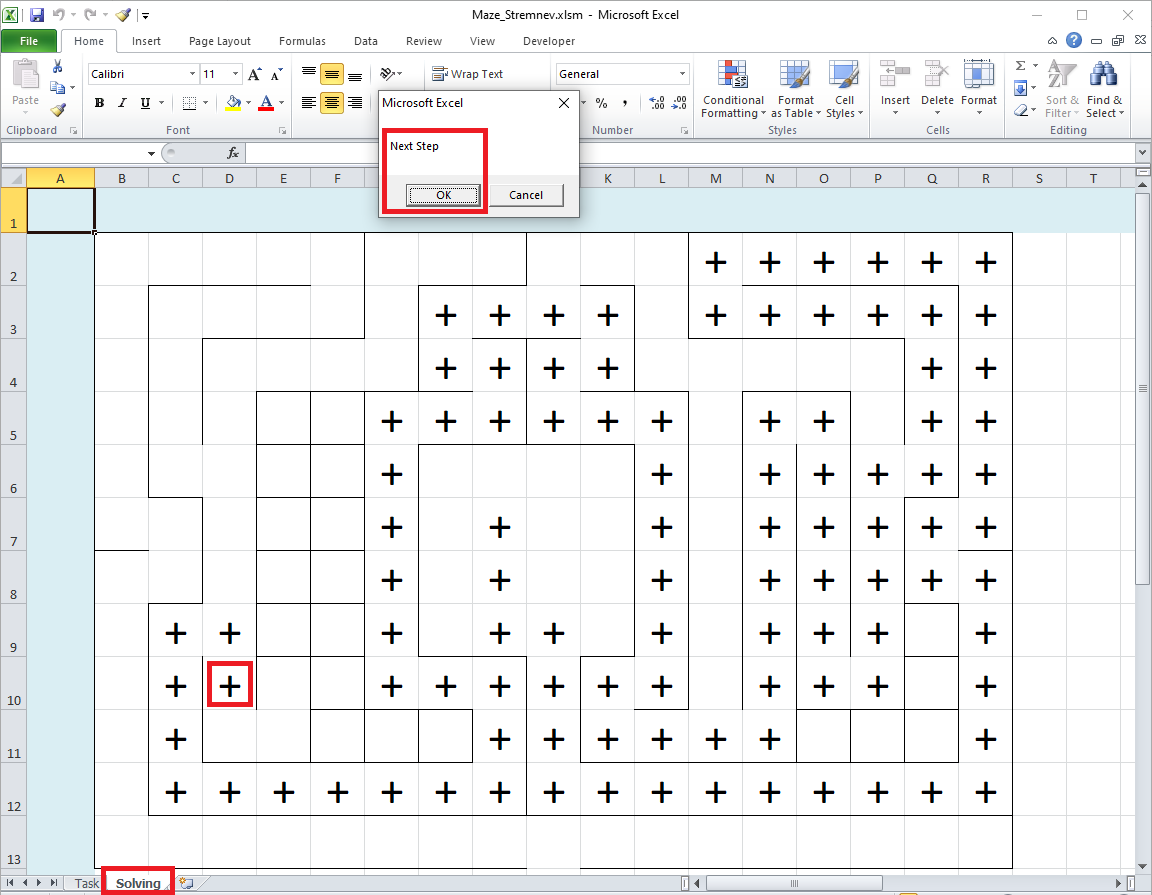Toggle Top Align vertical alignment
The image size is (1152, 895).
pos(309,73)
